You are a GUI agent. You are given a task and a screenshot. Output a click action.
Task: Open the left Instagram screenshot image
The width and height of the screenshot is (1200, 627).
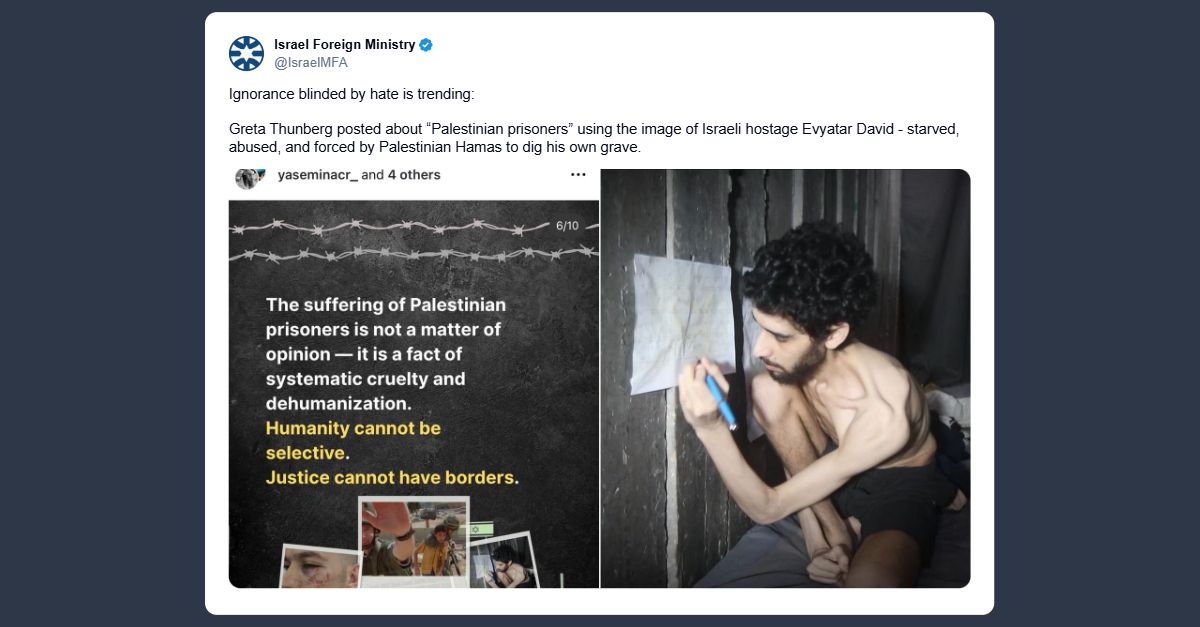414,378
